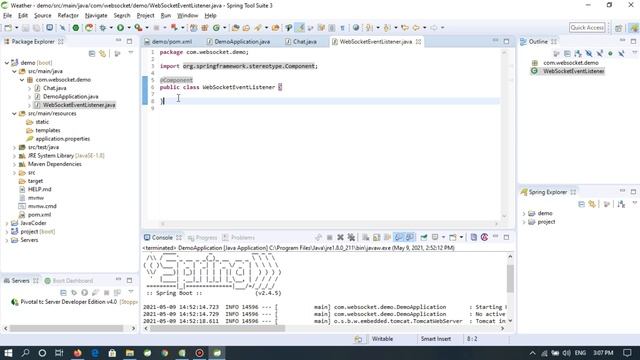Click the Back navigation arrow in toolbar
This screenshot has height=360, width=640.
pyautogui.click(x=416, y=28)
